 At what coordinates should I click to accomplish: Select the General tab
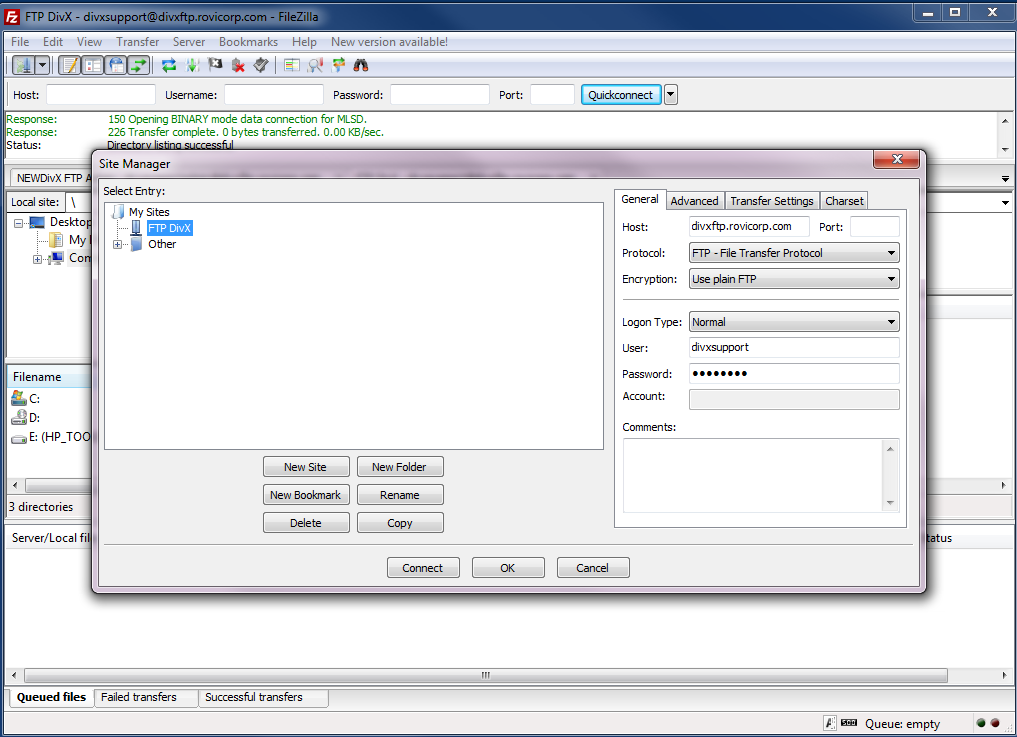tap(640, 199)
